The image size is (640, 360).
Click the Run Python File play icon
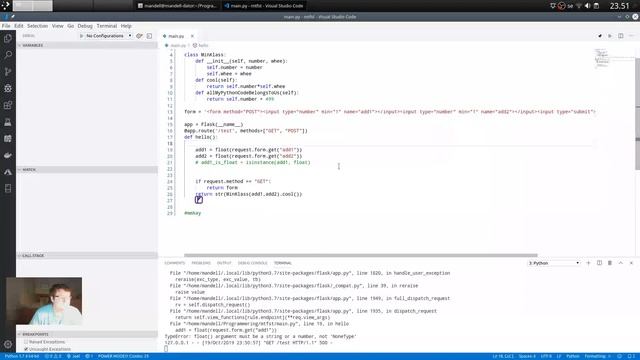pyautogui.click(x=610, y=36)
